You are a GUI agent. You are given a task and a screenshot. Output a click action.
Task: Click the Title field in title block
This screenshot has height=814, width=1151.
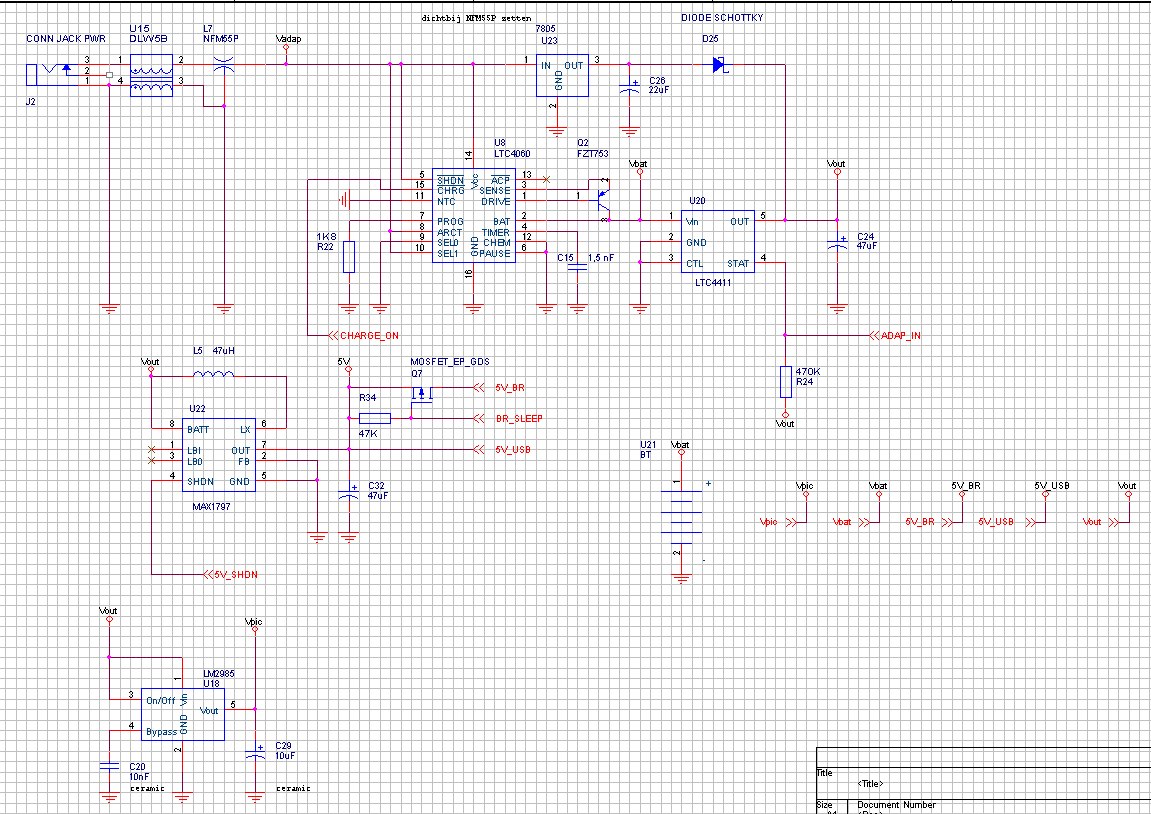click(x=870, y=783)
